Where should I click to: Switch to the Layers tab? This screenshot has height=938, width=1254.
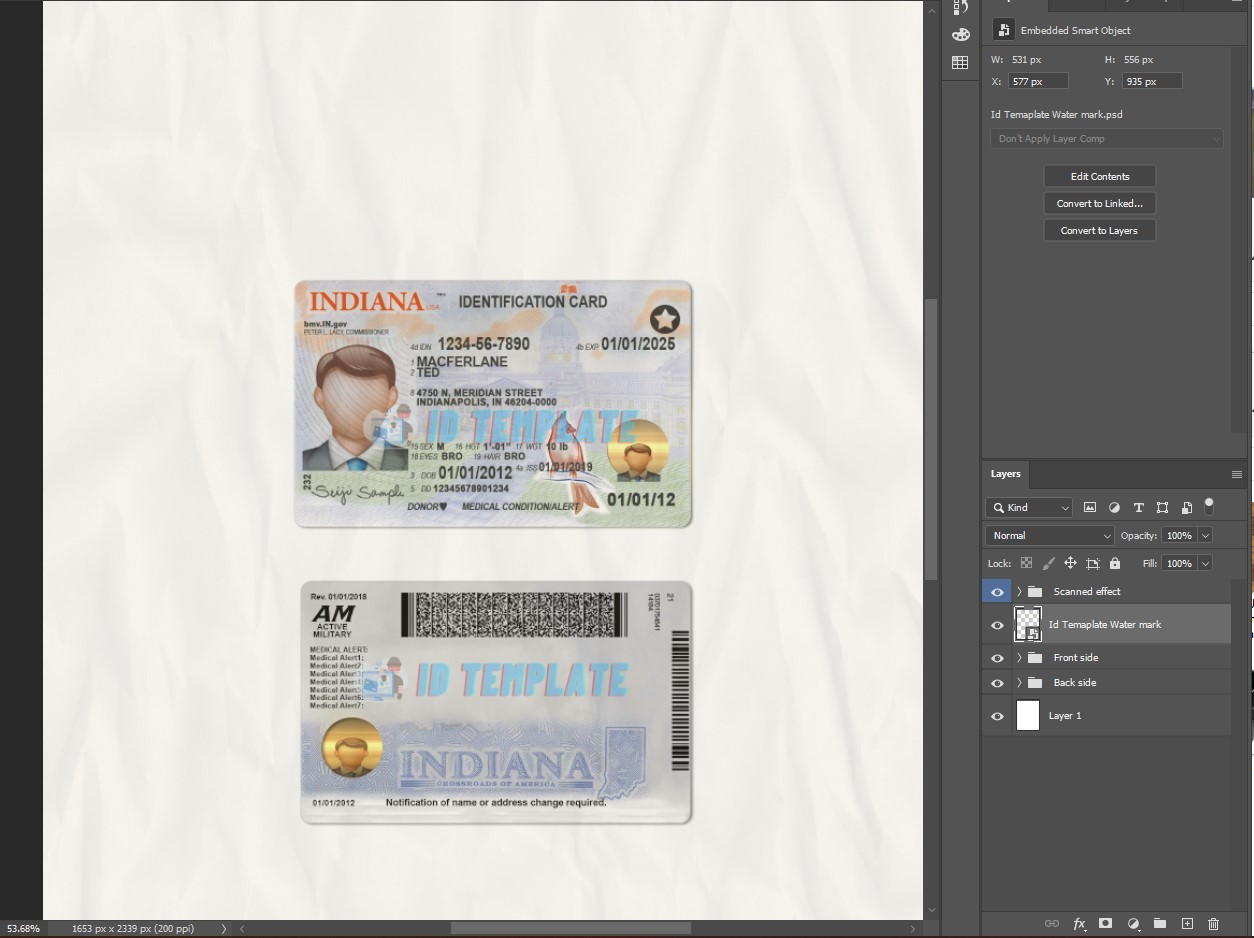click(1006, 474)
